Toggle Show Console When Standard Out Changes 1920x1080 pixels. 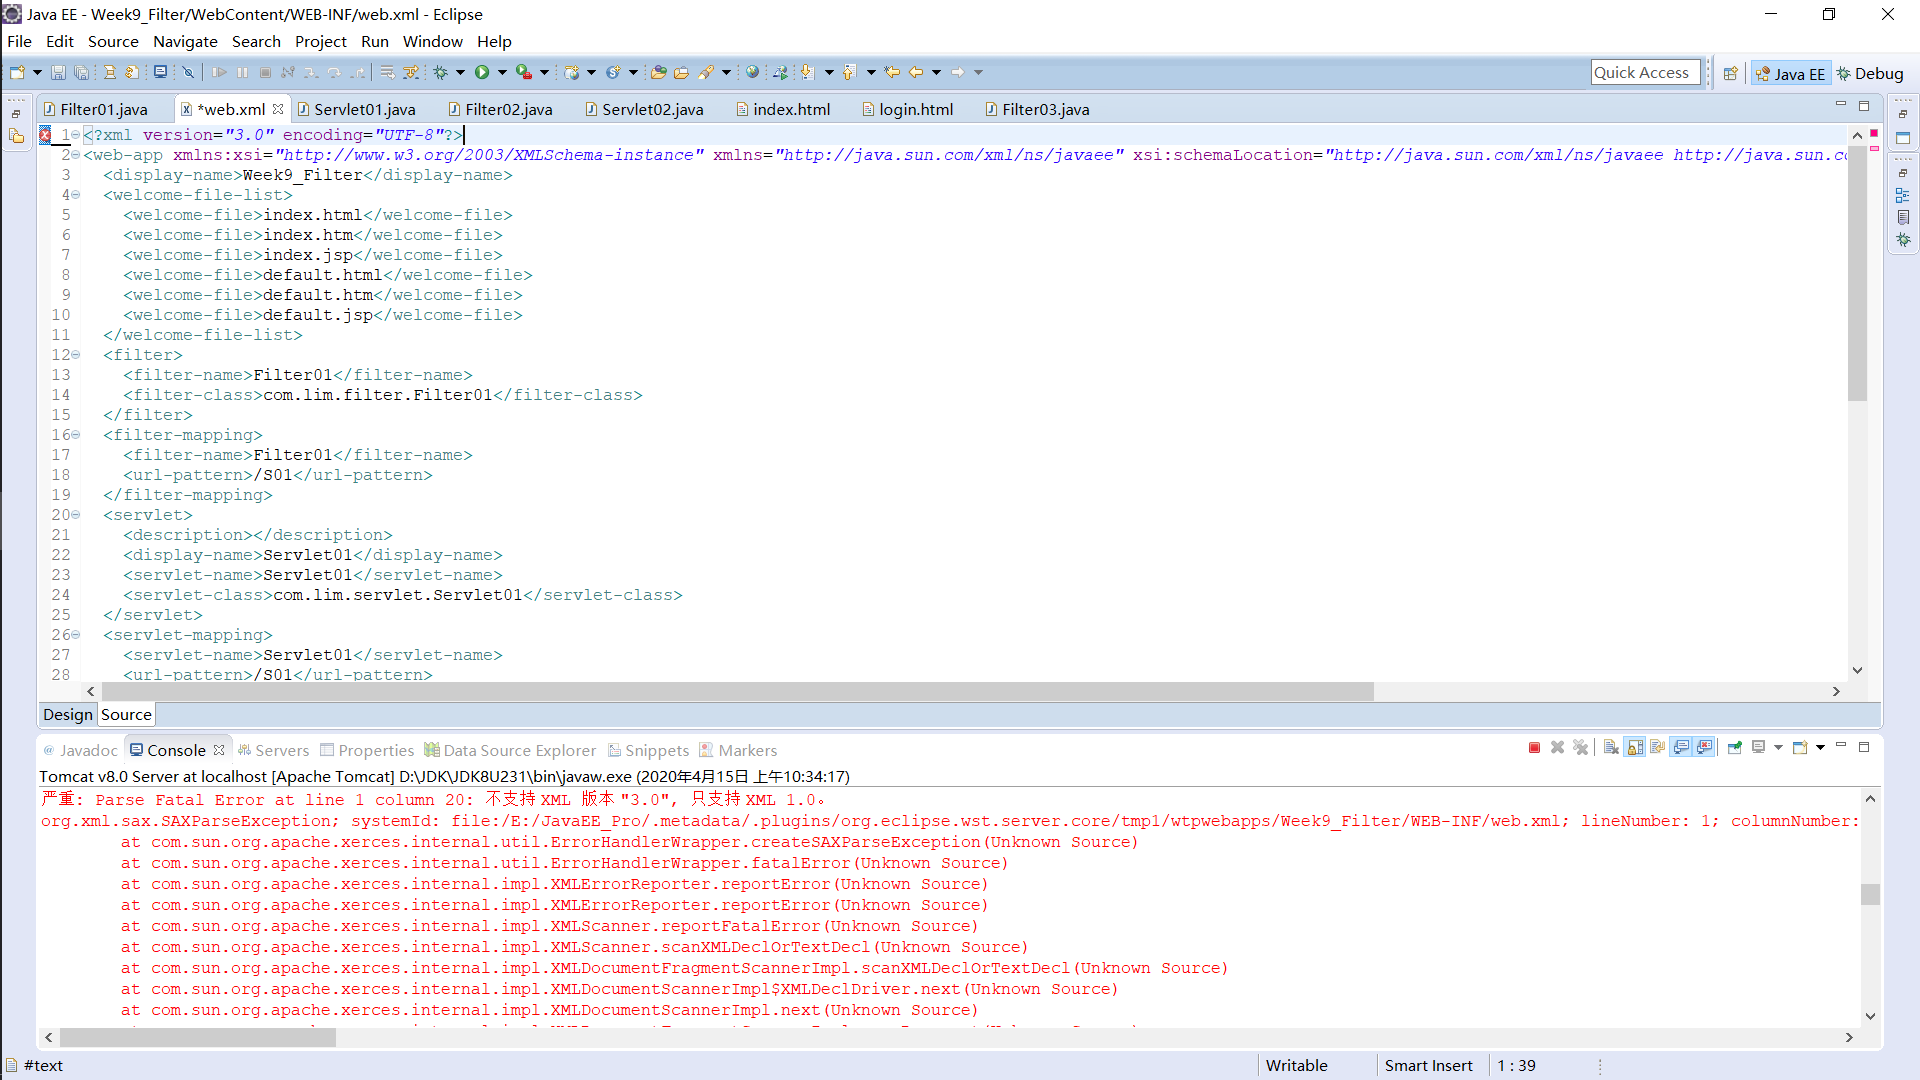point(1682,748)
